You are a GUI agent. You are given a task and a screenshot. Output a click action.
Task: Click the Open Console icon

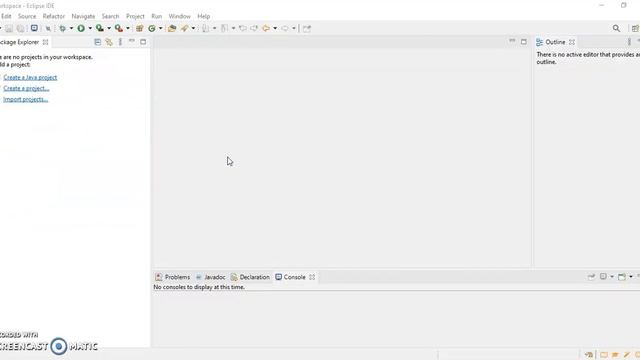pos(622,277)
